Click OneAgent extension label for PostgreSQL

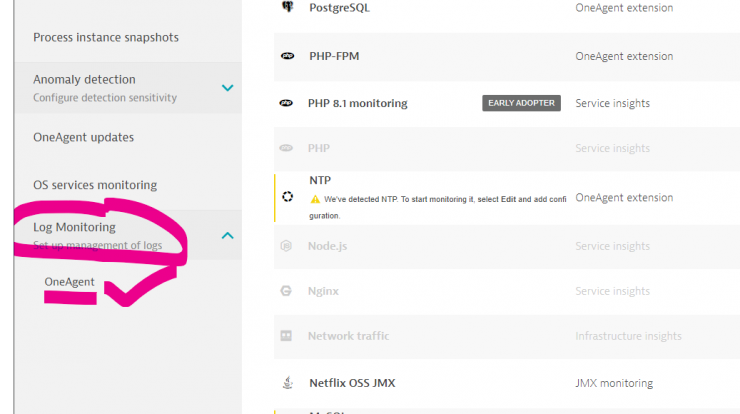point(624,8)
